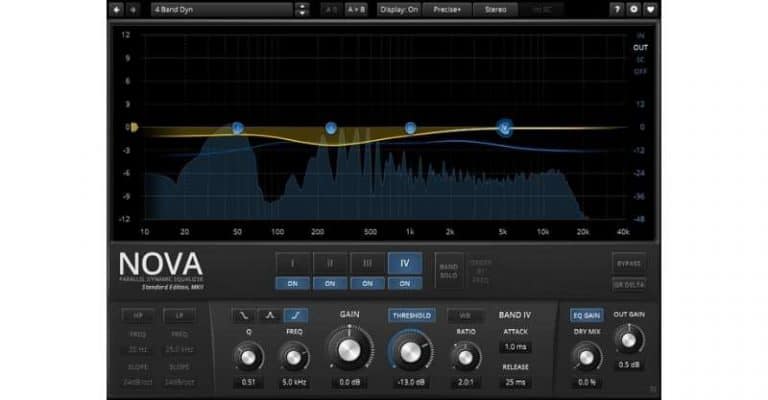Turn analyzer OFF
This screenshot has width=768, height=400.
pos(640,71)
